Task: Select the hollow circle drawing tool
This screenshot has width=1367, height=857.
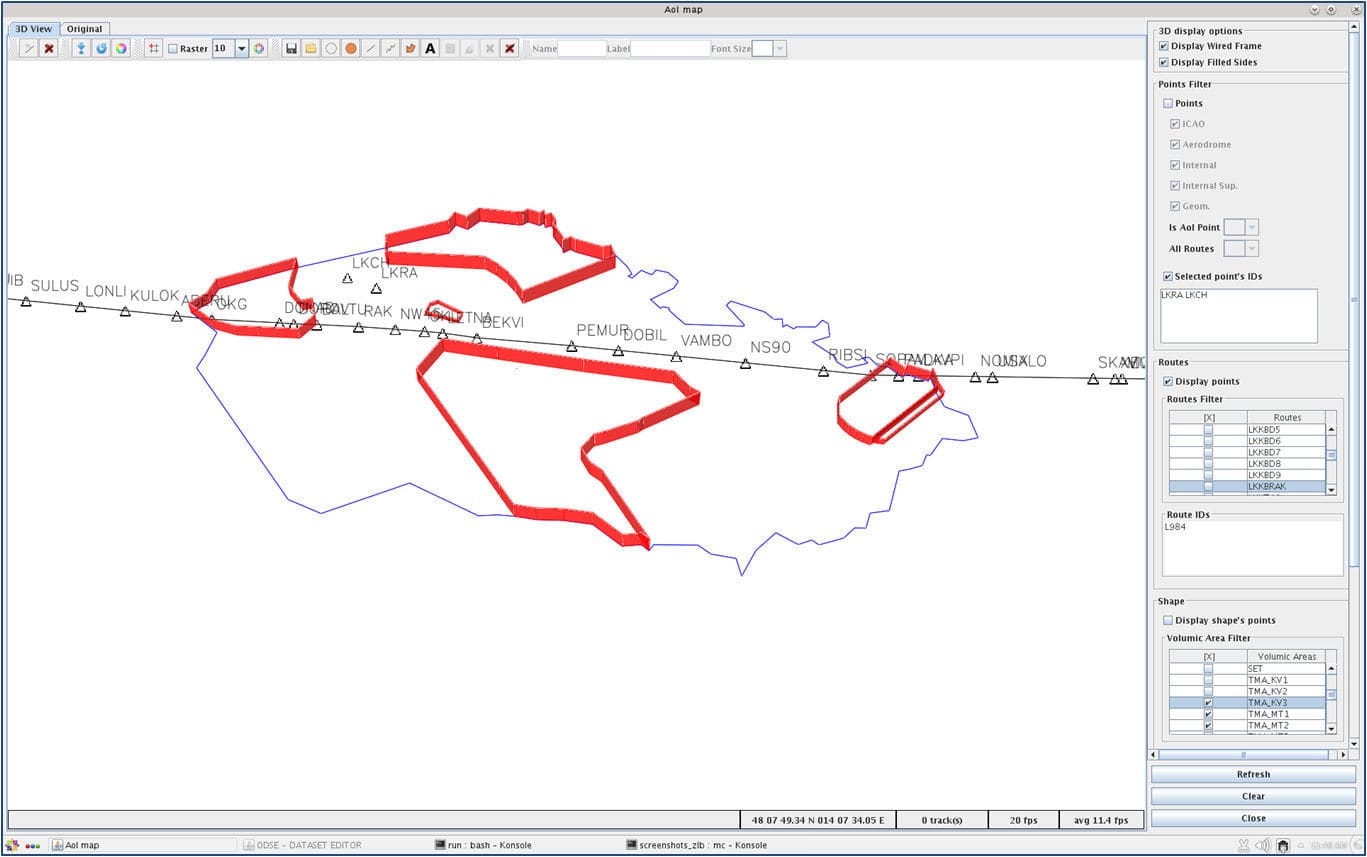Action: click(331, 47)
